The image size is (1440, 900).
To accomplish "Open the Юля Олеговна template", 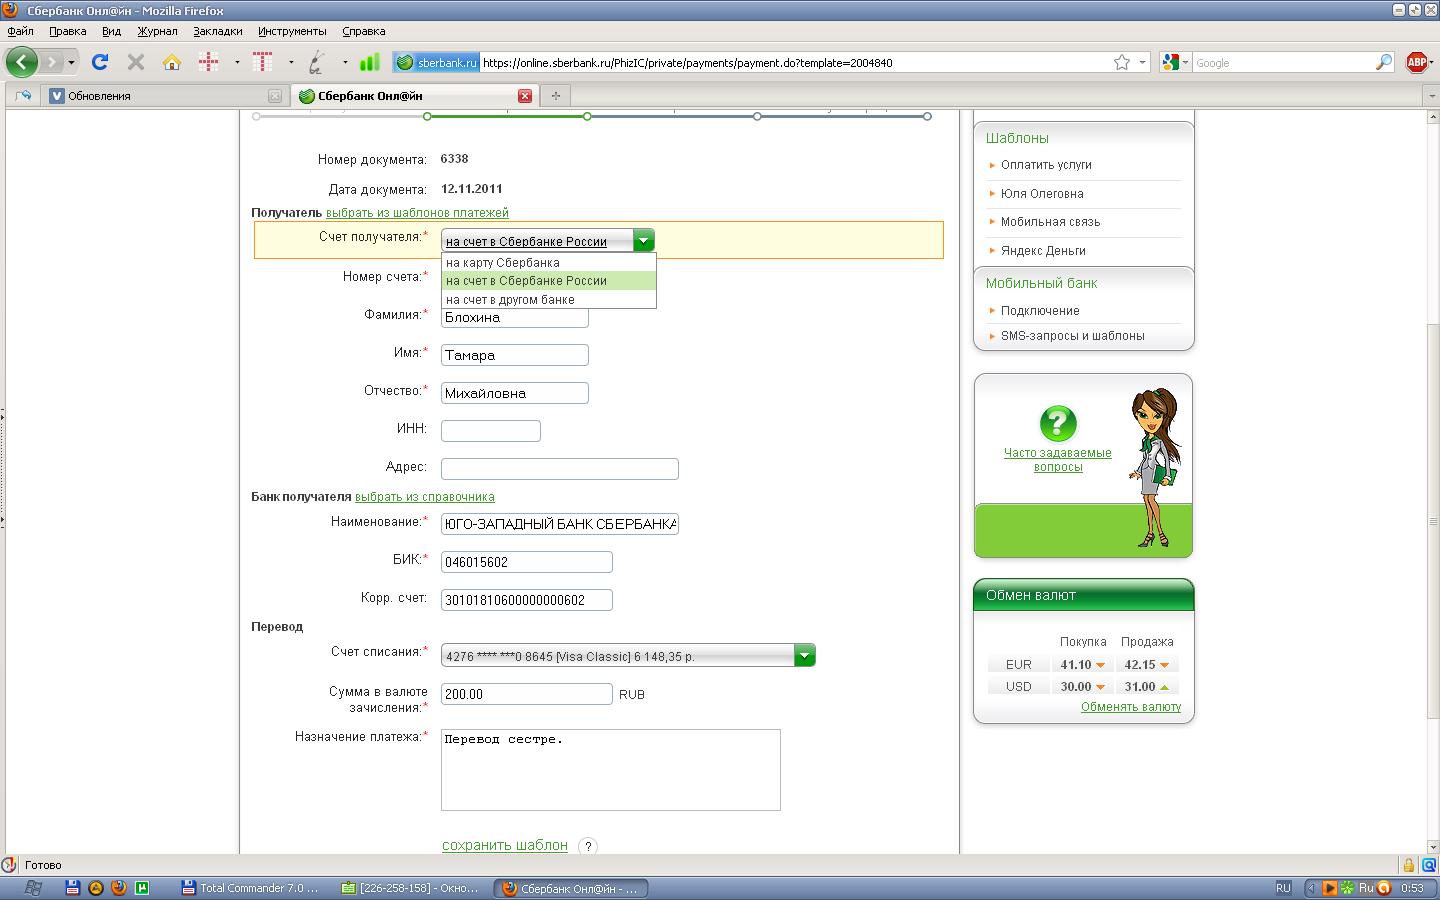I will coord(1042,194).
